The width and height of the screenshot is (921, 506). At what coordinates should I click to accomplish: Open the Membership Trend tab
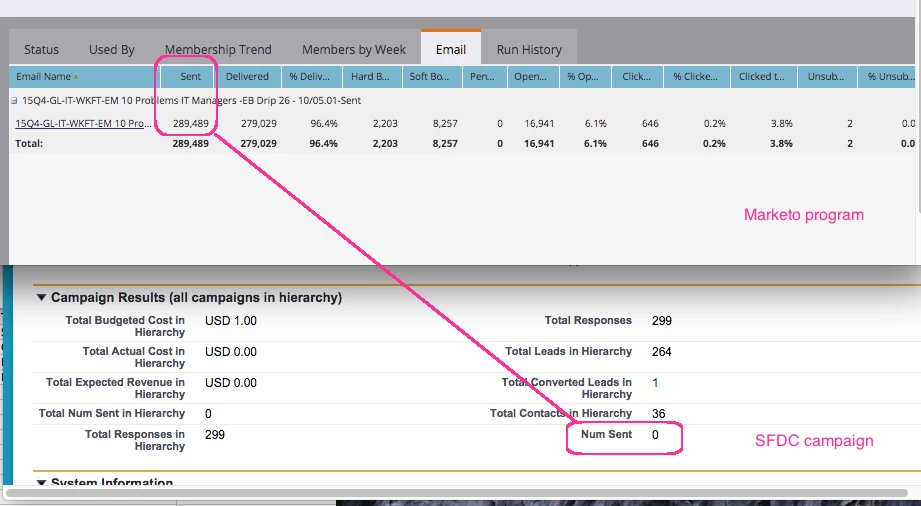218,49
